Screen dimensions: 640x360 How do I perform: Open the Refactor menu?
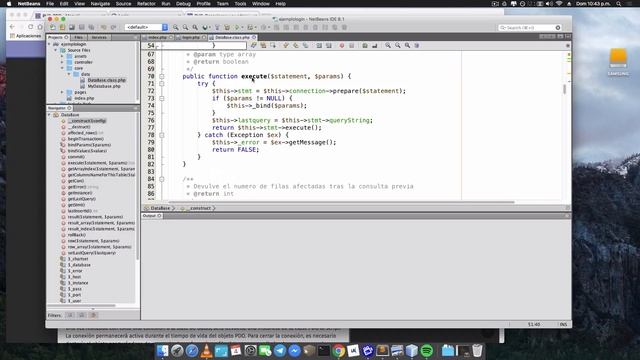(x=146, y=4)
